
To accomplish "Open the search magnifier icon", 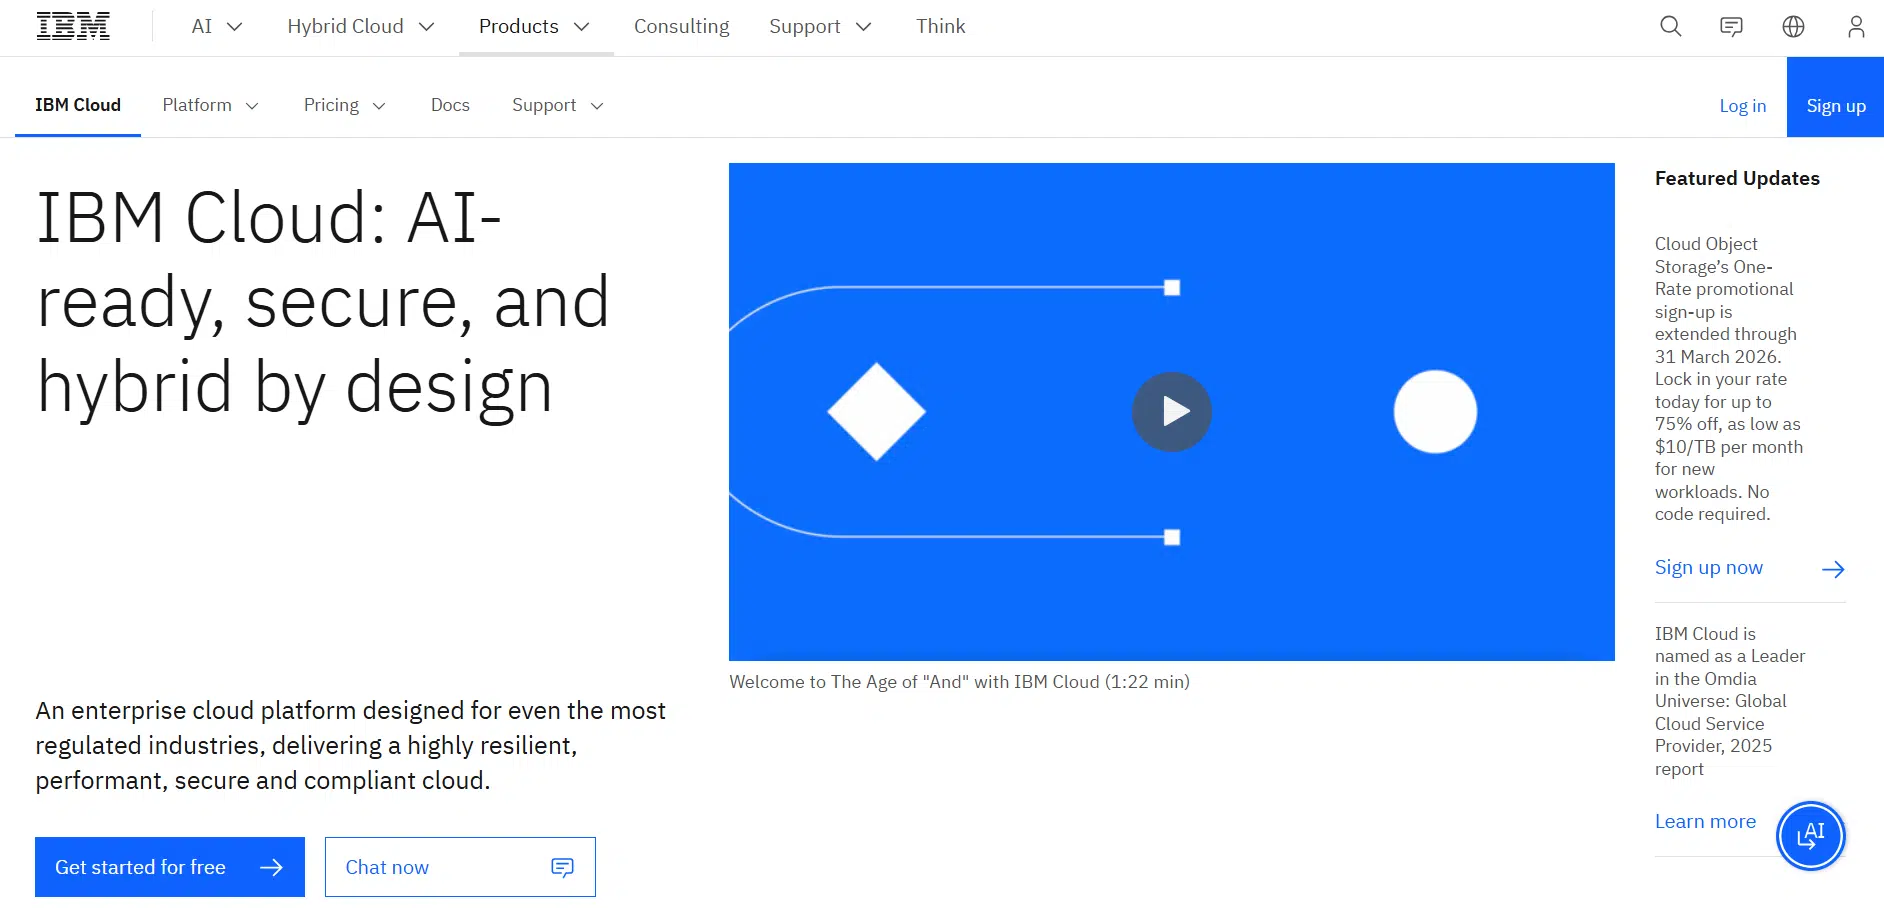I will pyautogui.click(x=1670, y=27).
